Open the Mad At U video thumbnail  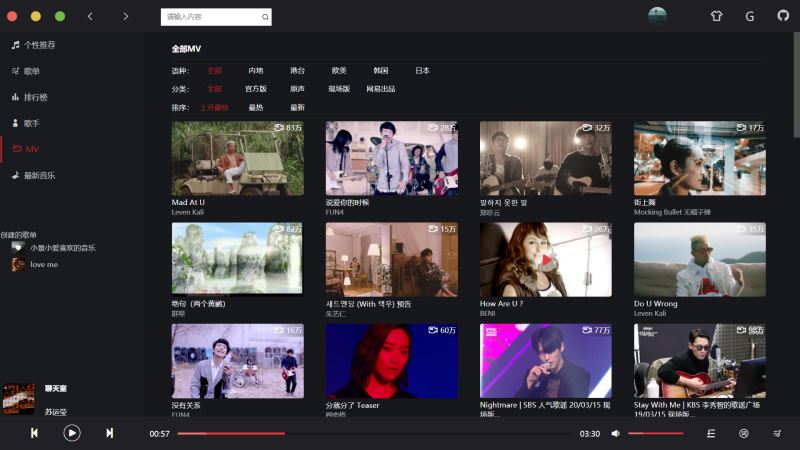pyautogui.click(x=238, y=158)
